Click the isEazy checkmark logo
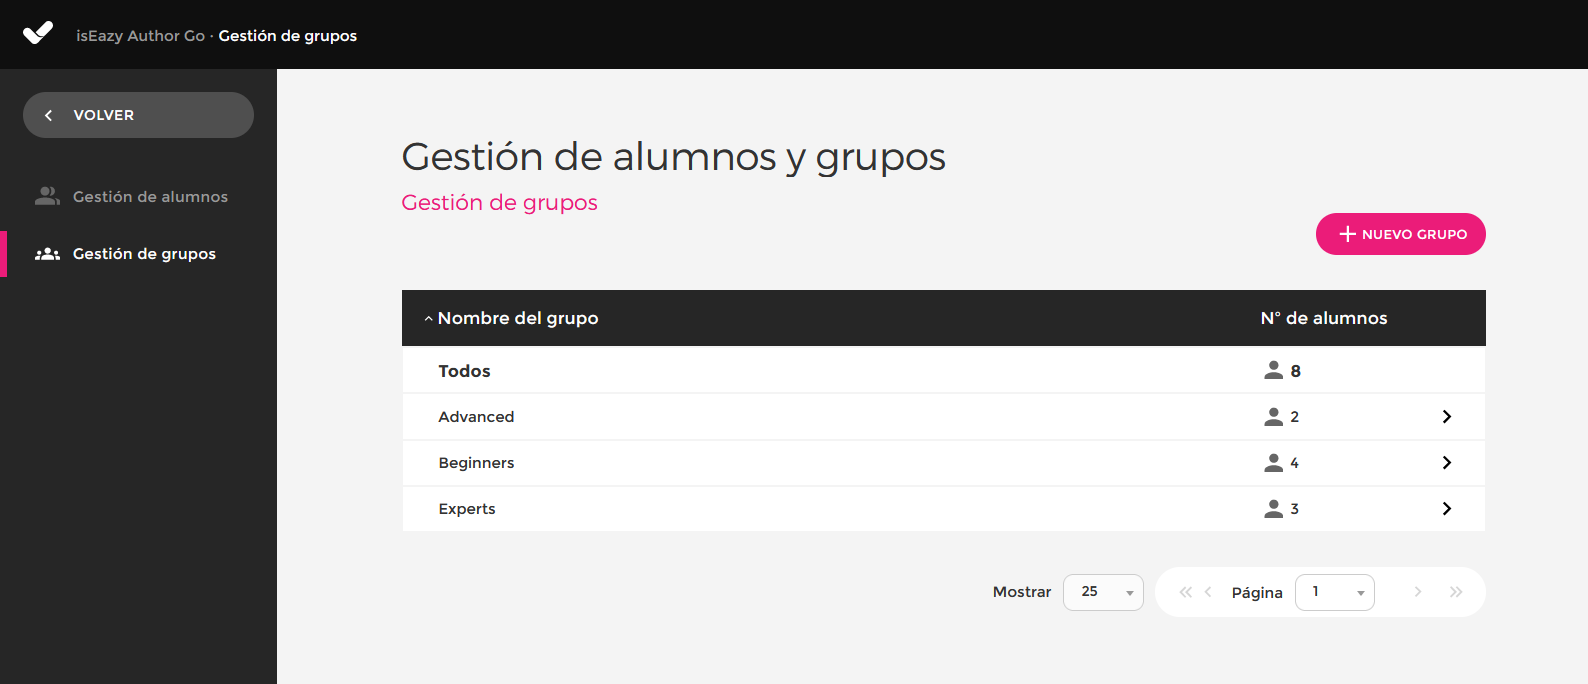The width and height of the screenshot is (1588, 684). point(38,34)
